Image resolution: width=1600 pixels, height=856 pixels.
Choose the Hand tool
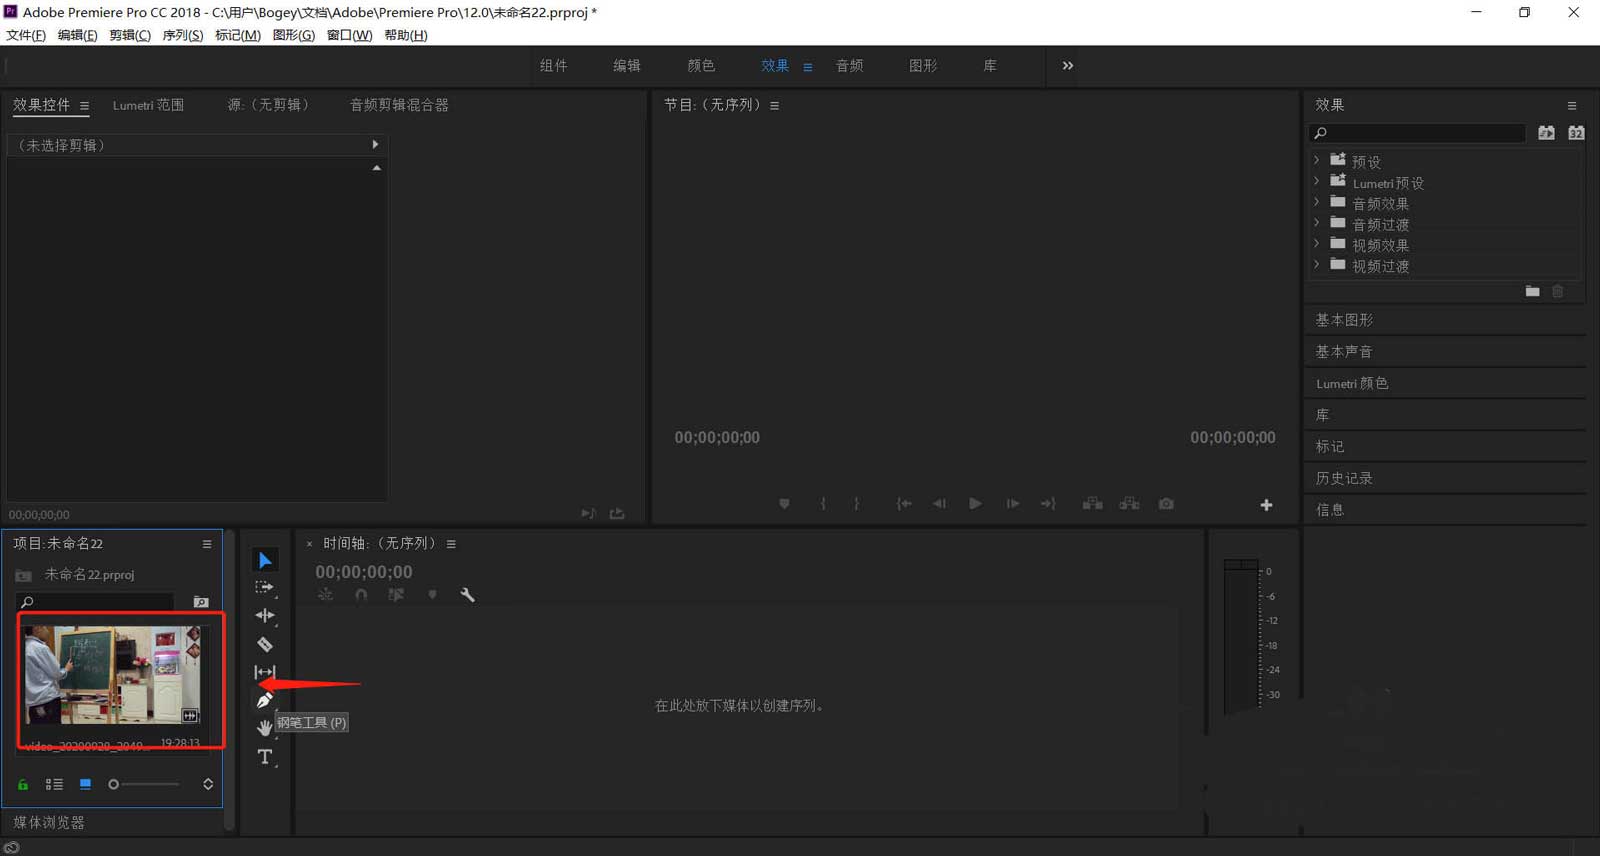point(265,727)
